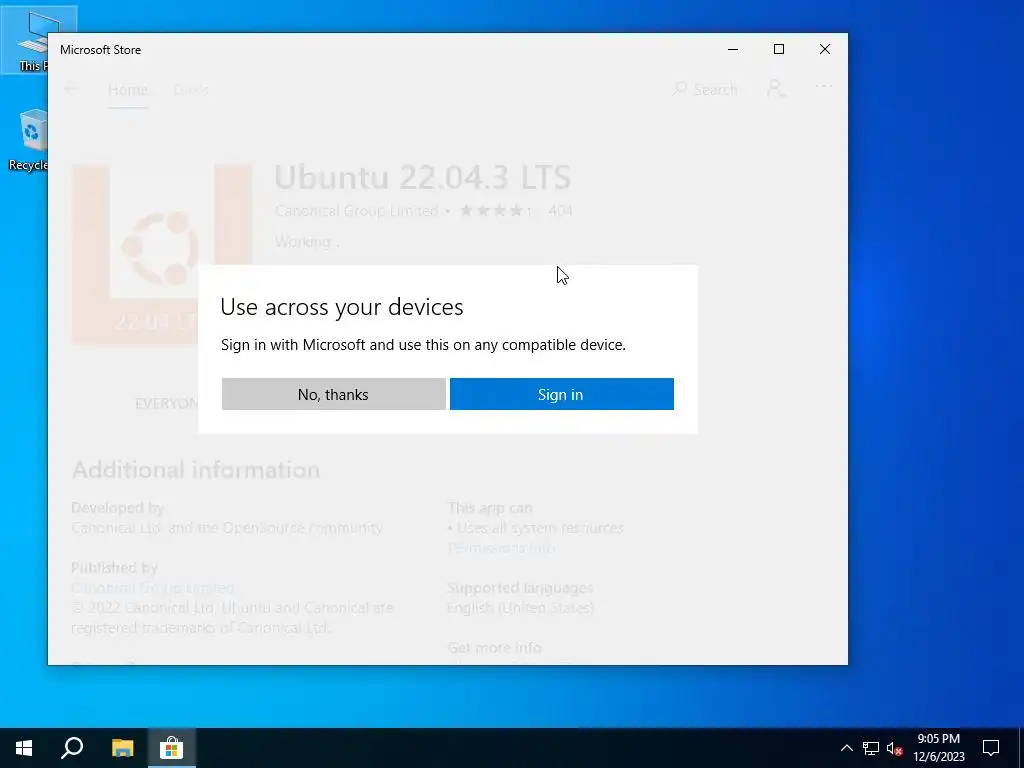Go back using the Store back arrow
The height and width of the screenshot is (768, 1024).
(x=72, y=89)
